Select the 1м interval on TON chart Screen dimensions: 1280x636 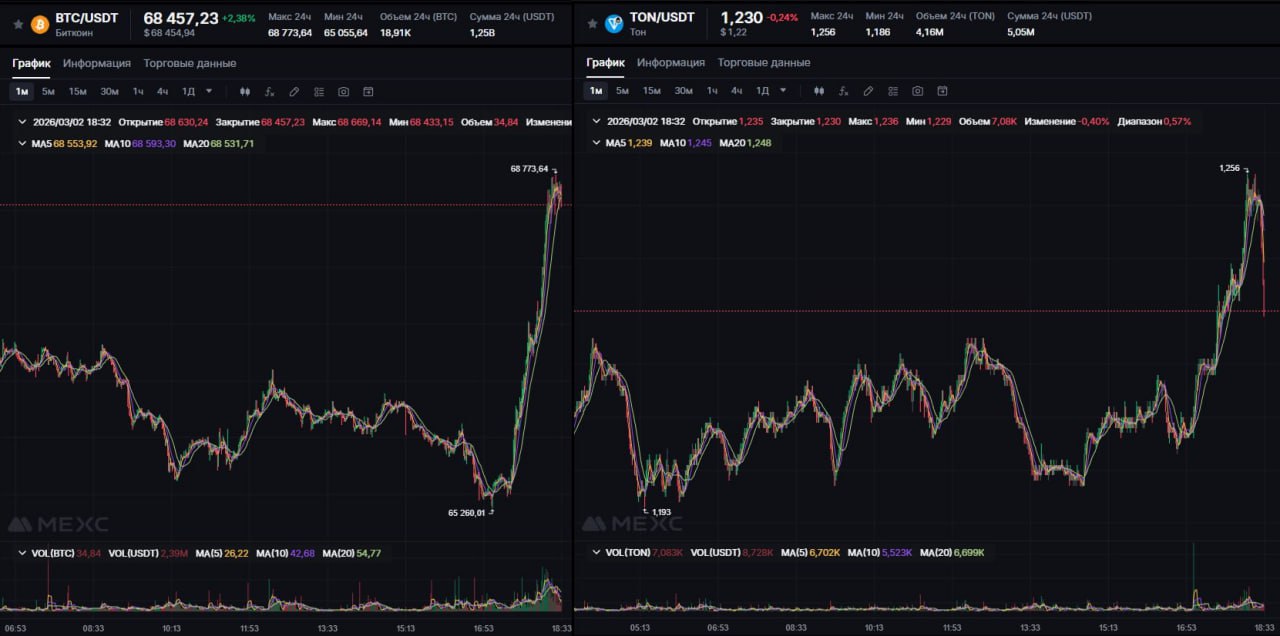pyautogui.click(x=596, y=91)
